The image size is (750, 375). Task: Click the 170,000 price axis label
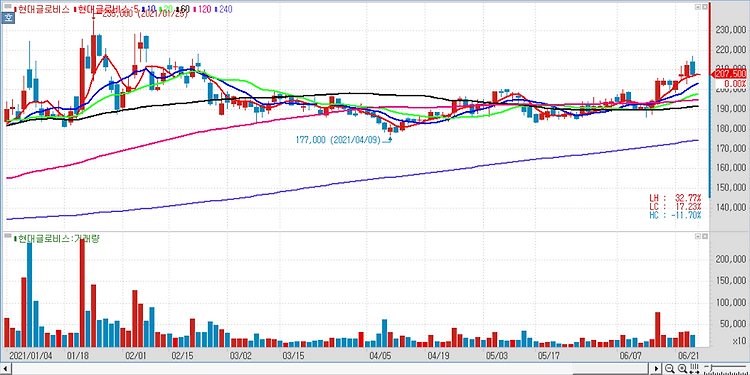click(x=730, y=148)
